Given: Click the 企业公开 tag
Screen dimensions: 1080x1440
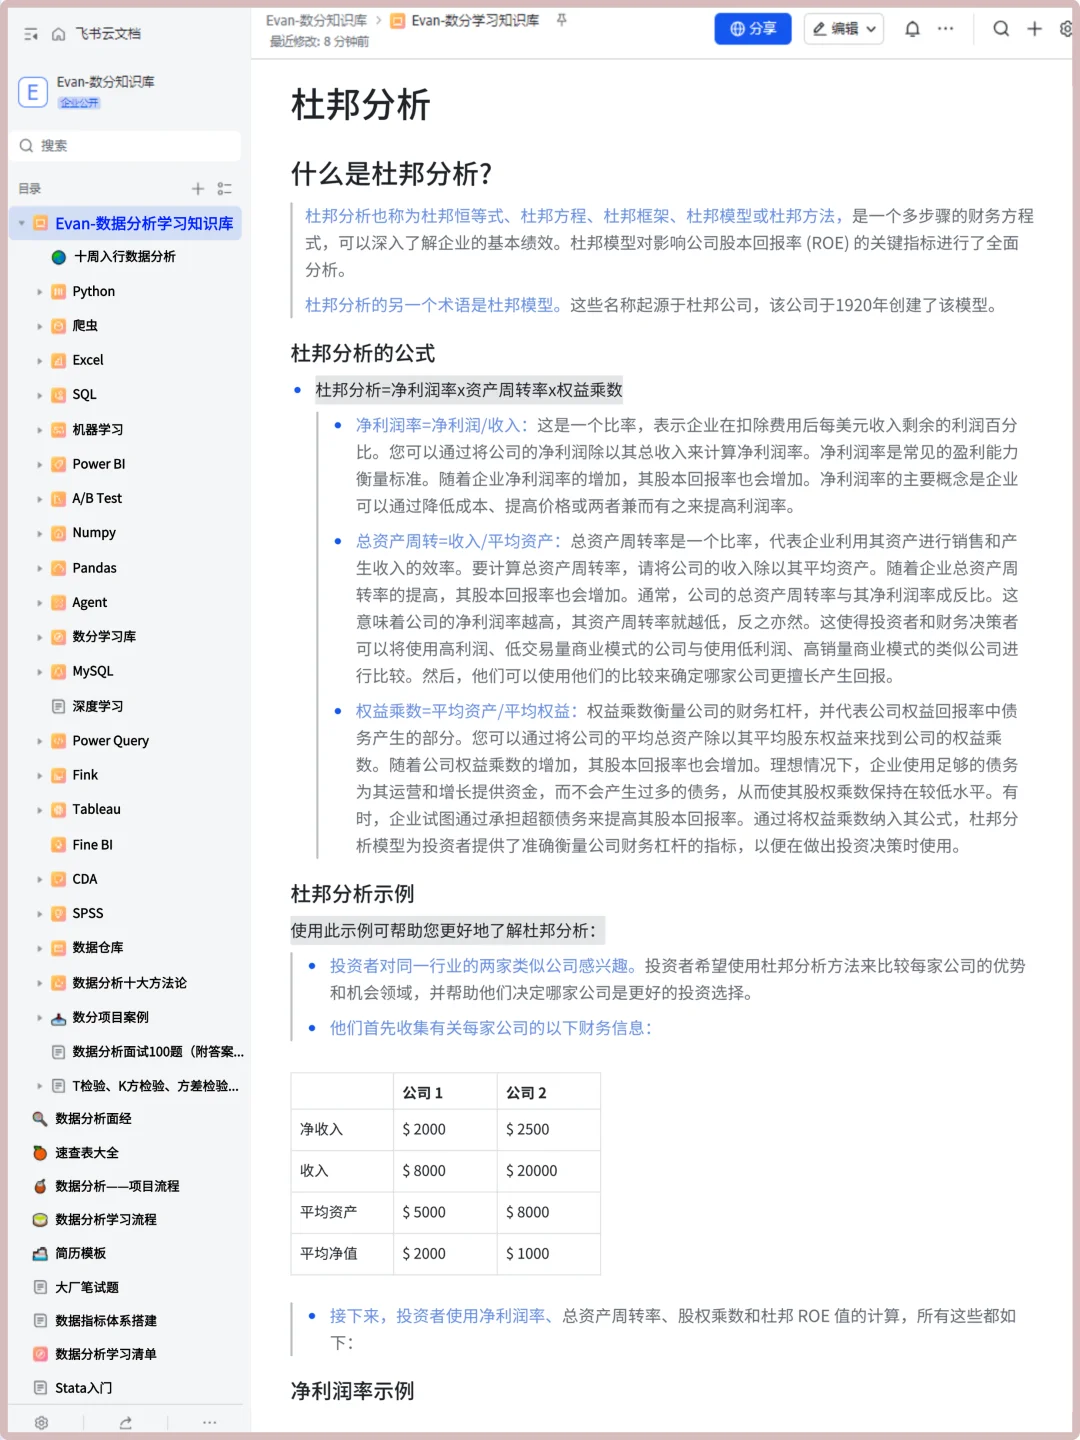Looking at the screenshot, I should 79,103.
